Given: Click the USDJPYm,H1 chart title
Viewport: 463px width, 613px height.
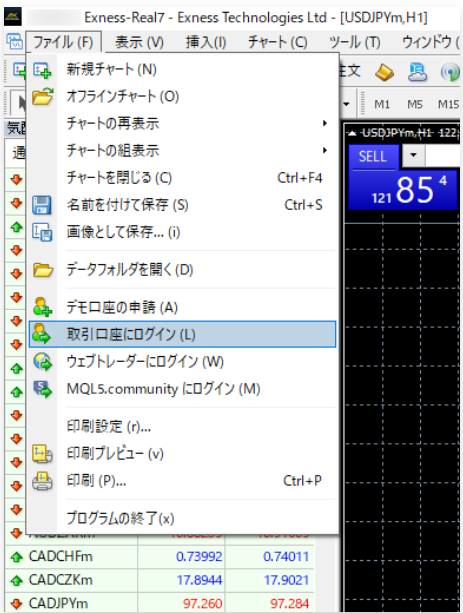Looking at the screenshot, I should 395,133.
